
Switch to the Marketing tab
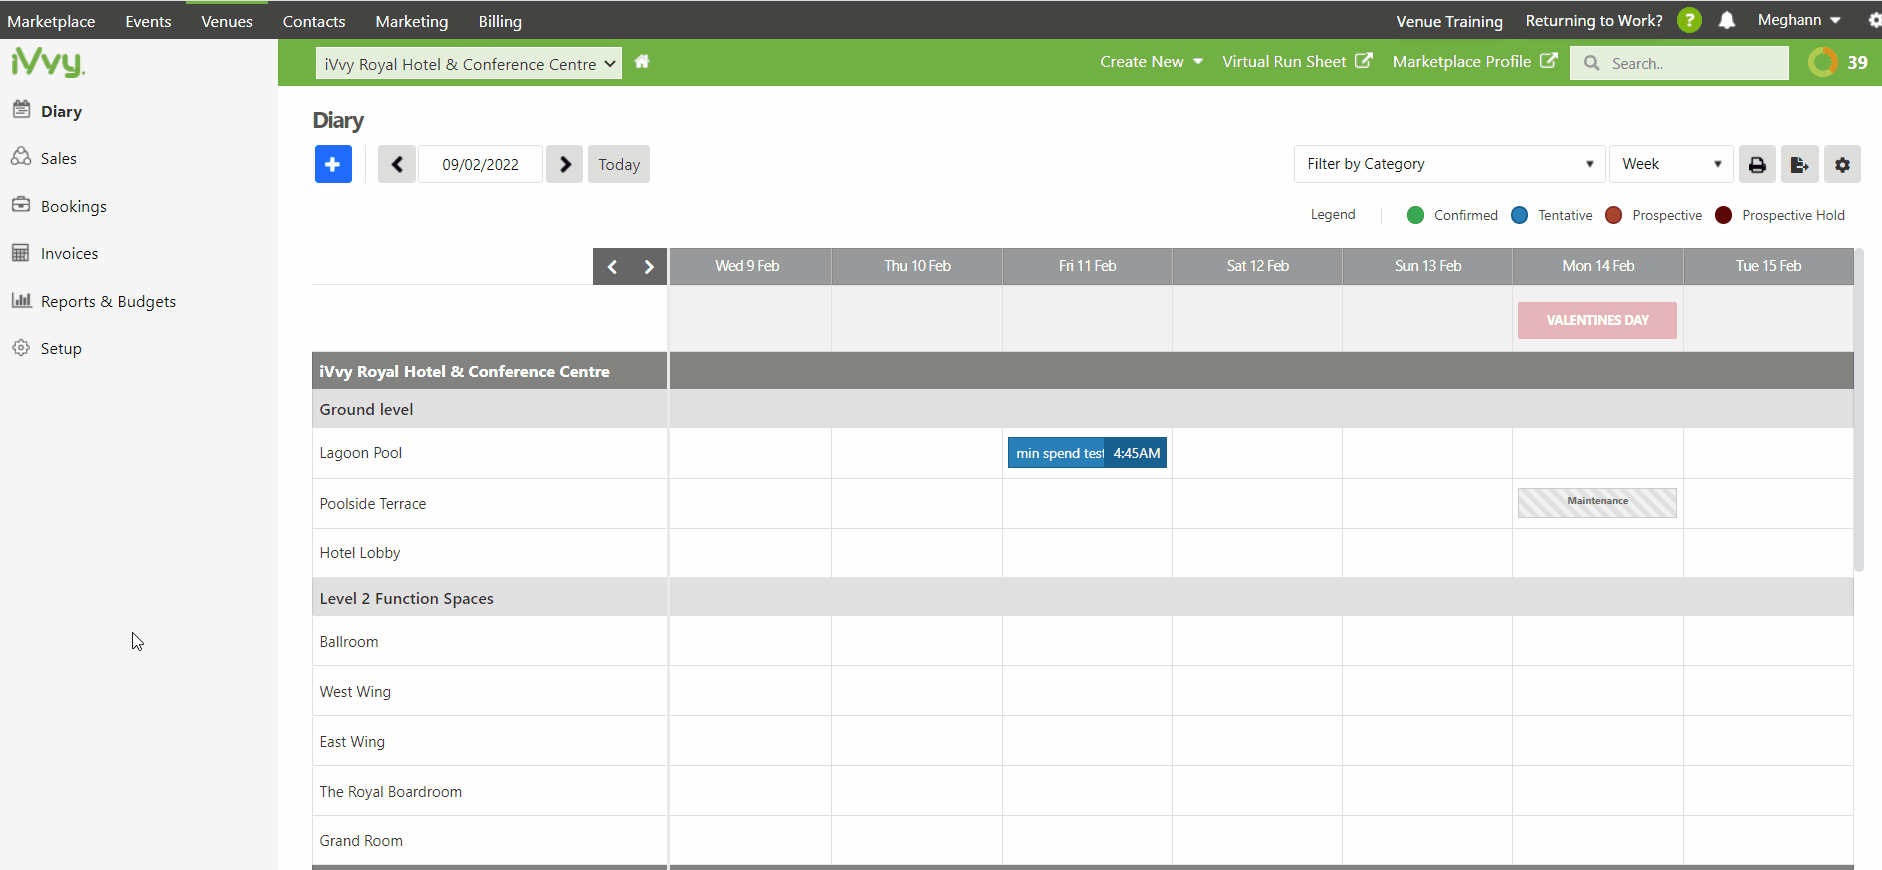point(412,21)
